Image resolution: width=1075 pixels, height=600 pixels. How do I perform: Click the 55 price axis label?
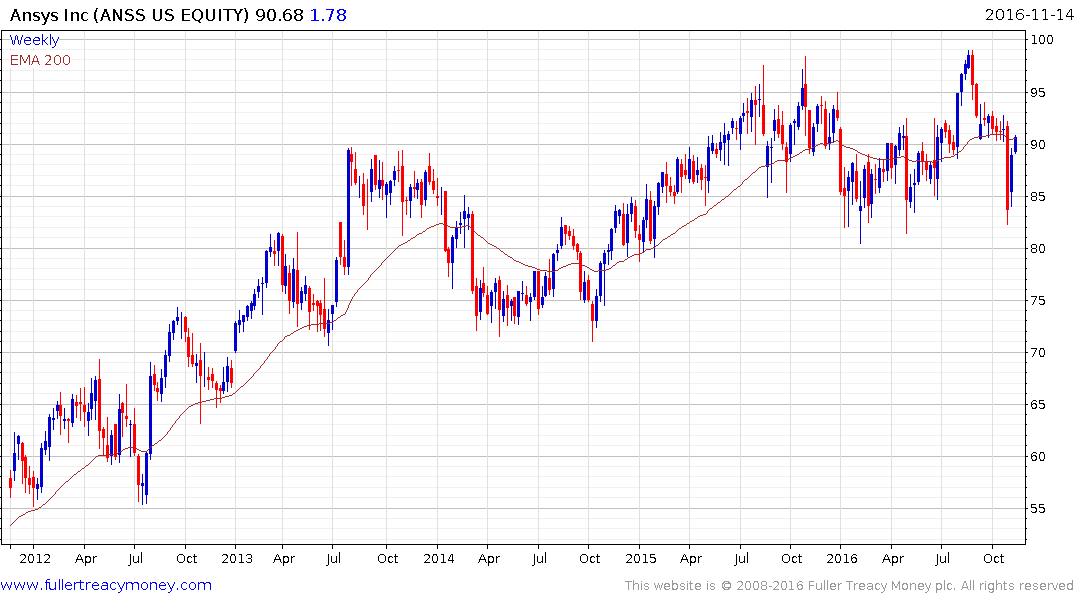point(1038,509)
